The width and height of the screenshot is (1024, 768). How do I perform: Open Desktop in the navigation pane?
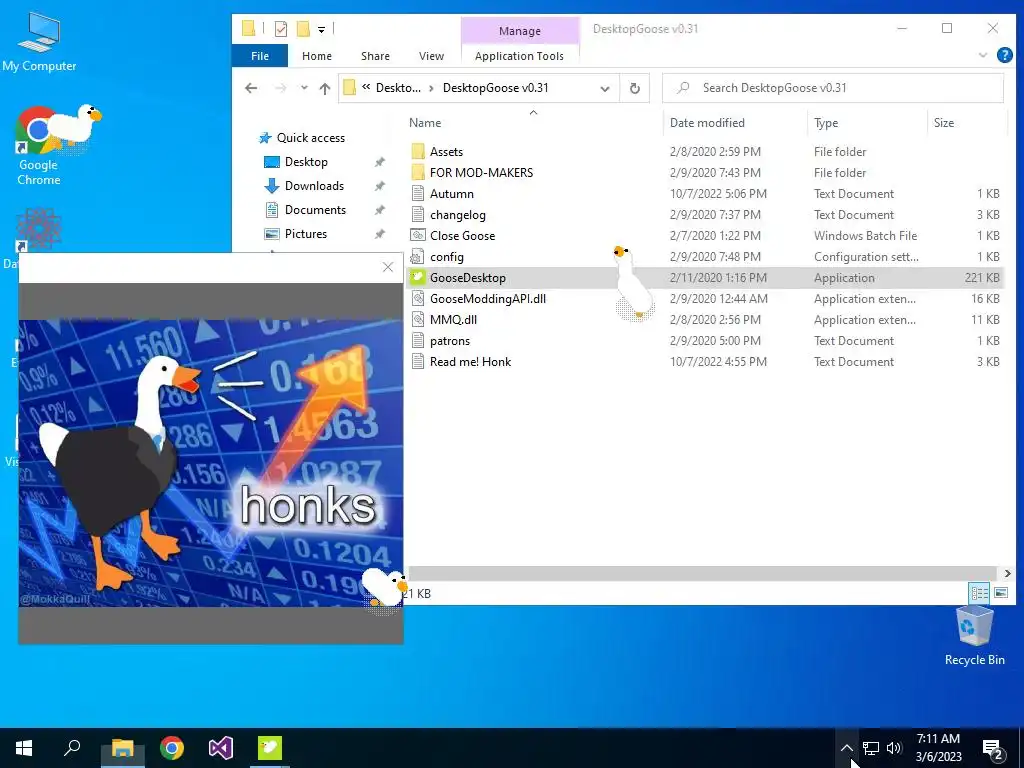click(306, 162)
